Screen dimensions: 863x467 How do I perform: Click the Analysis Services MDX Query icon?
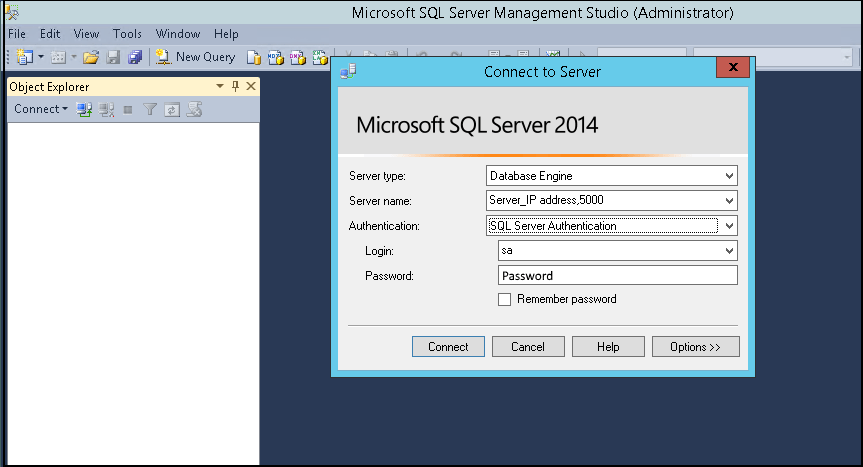276,57
